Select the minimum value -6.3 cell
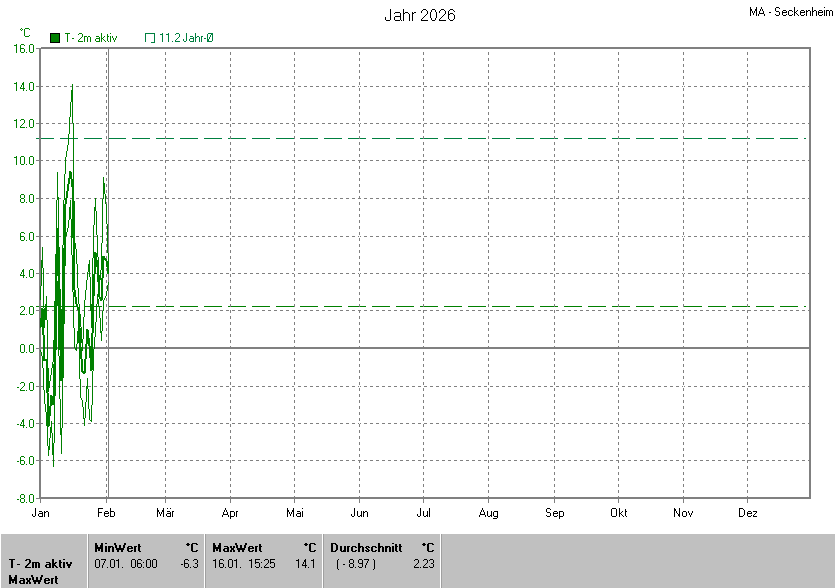 pyautogui.click(x=188, y=563)
